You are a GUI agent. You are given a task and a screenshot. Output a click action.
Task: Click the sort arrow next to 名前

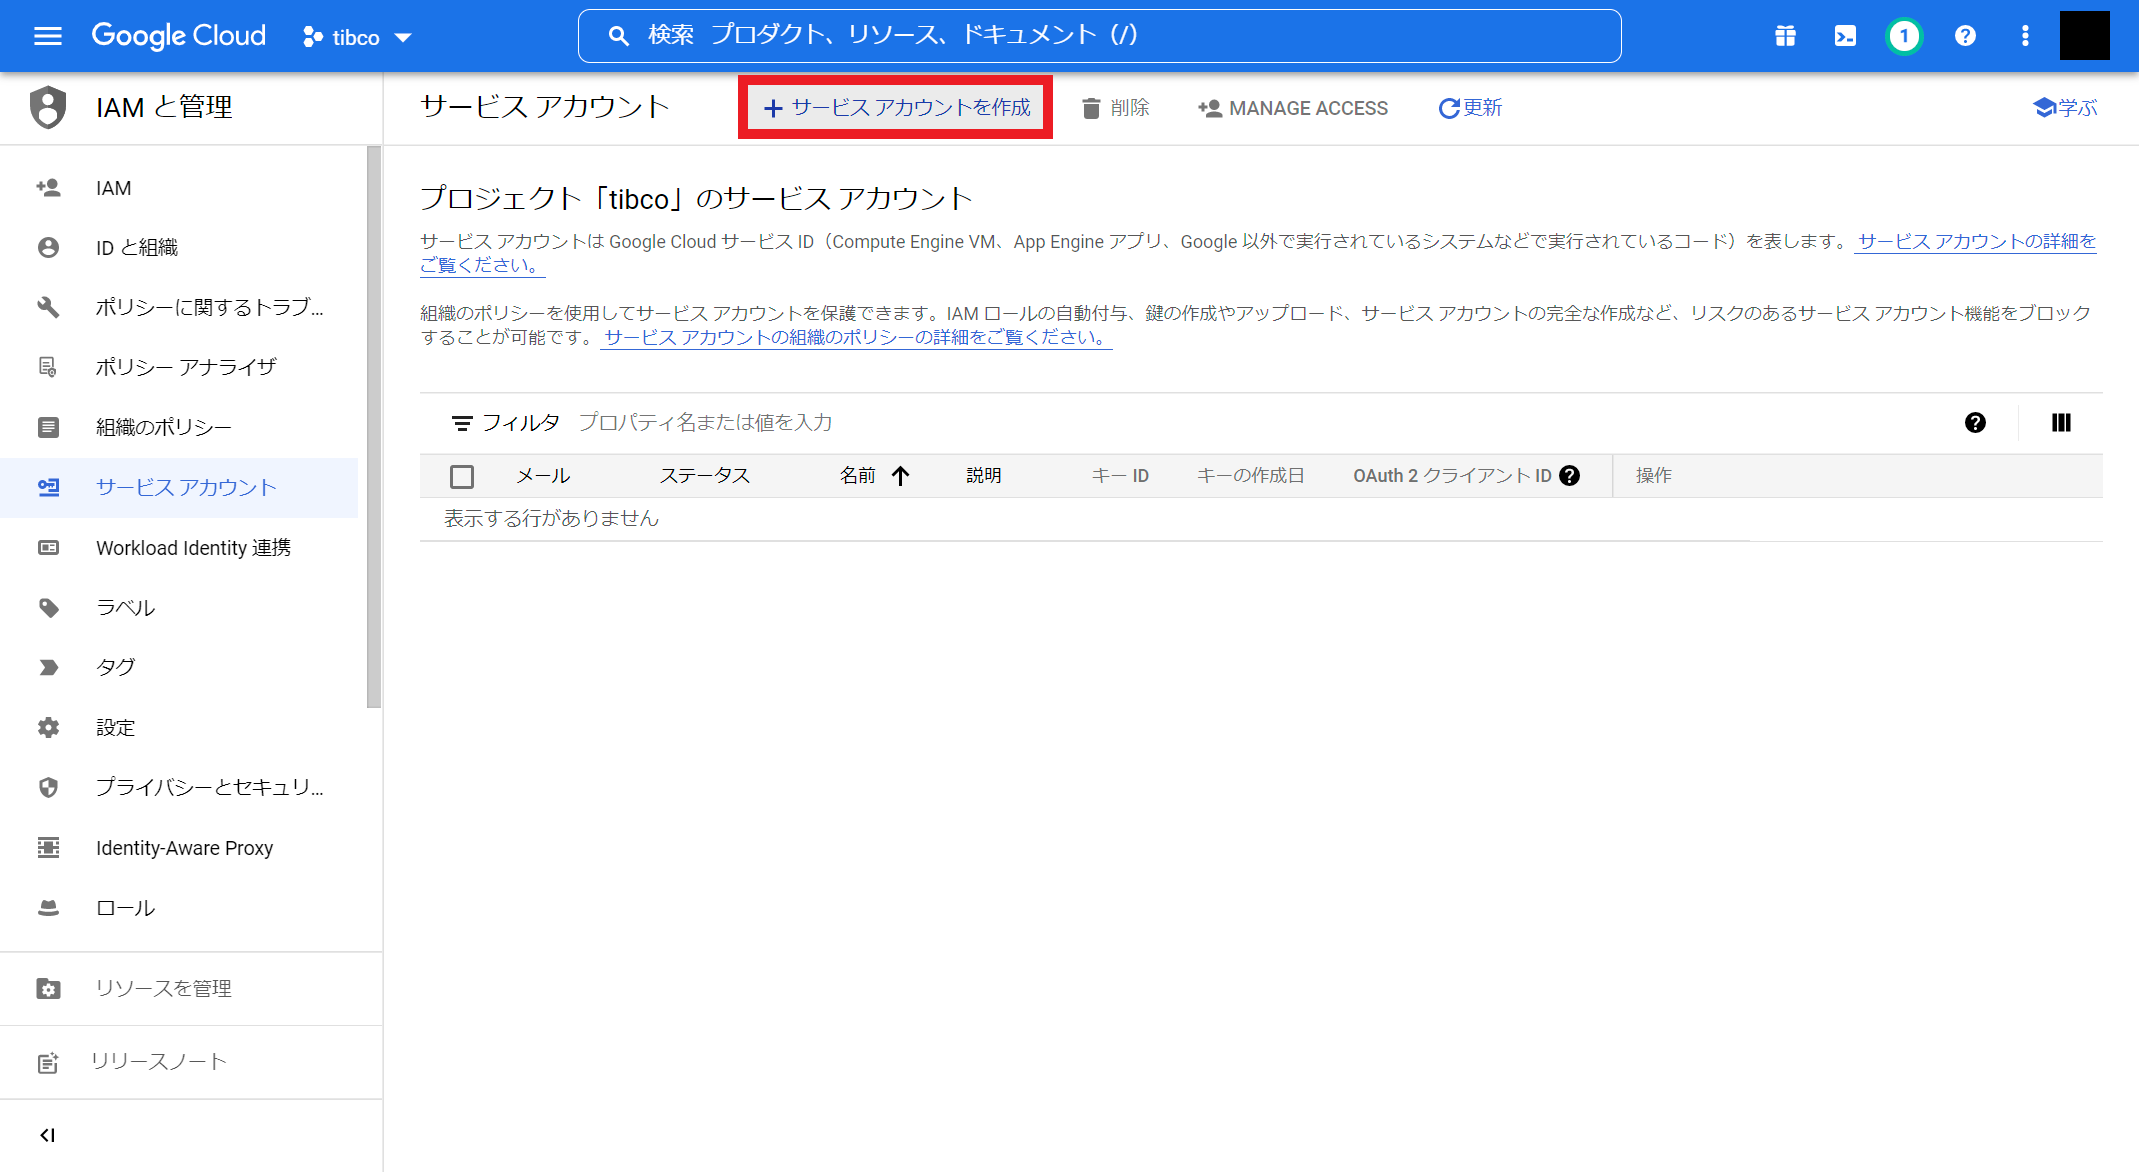pyautogui.click(x=900, y=476)
